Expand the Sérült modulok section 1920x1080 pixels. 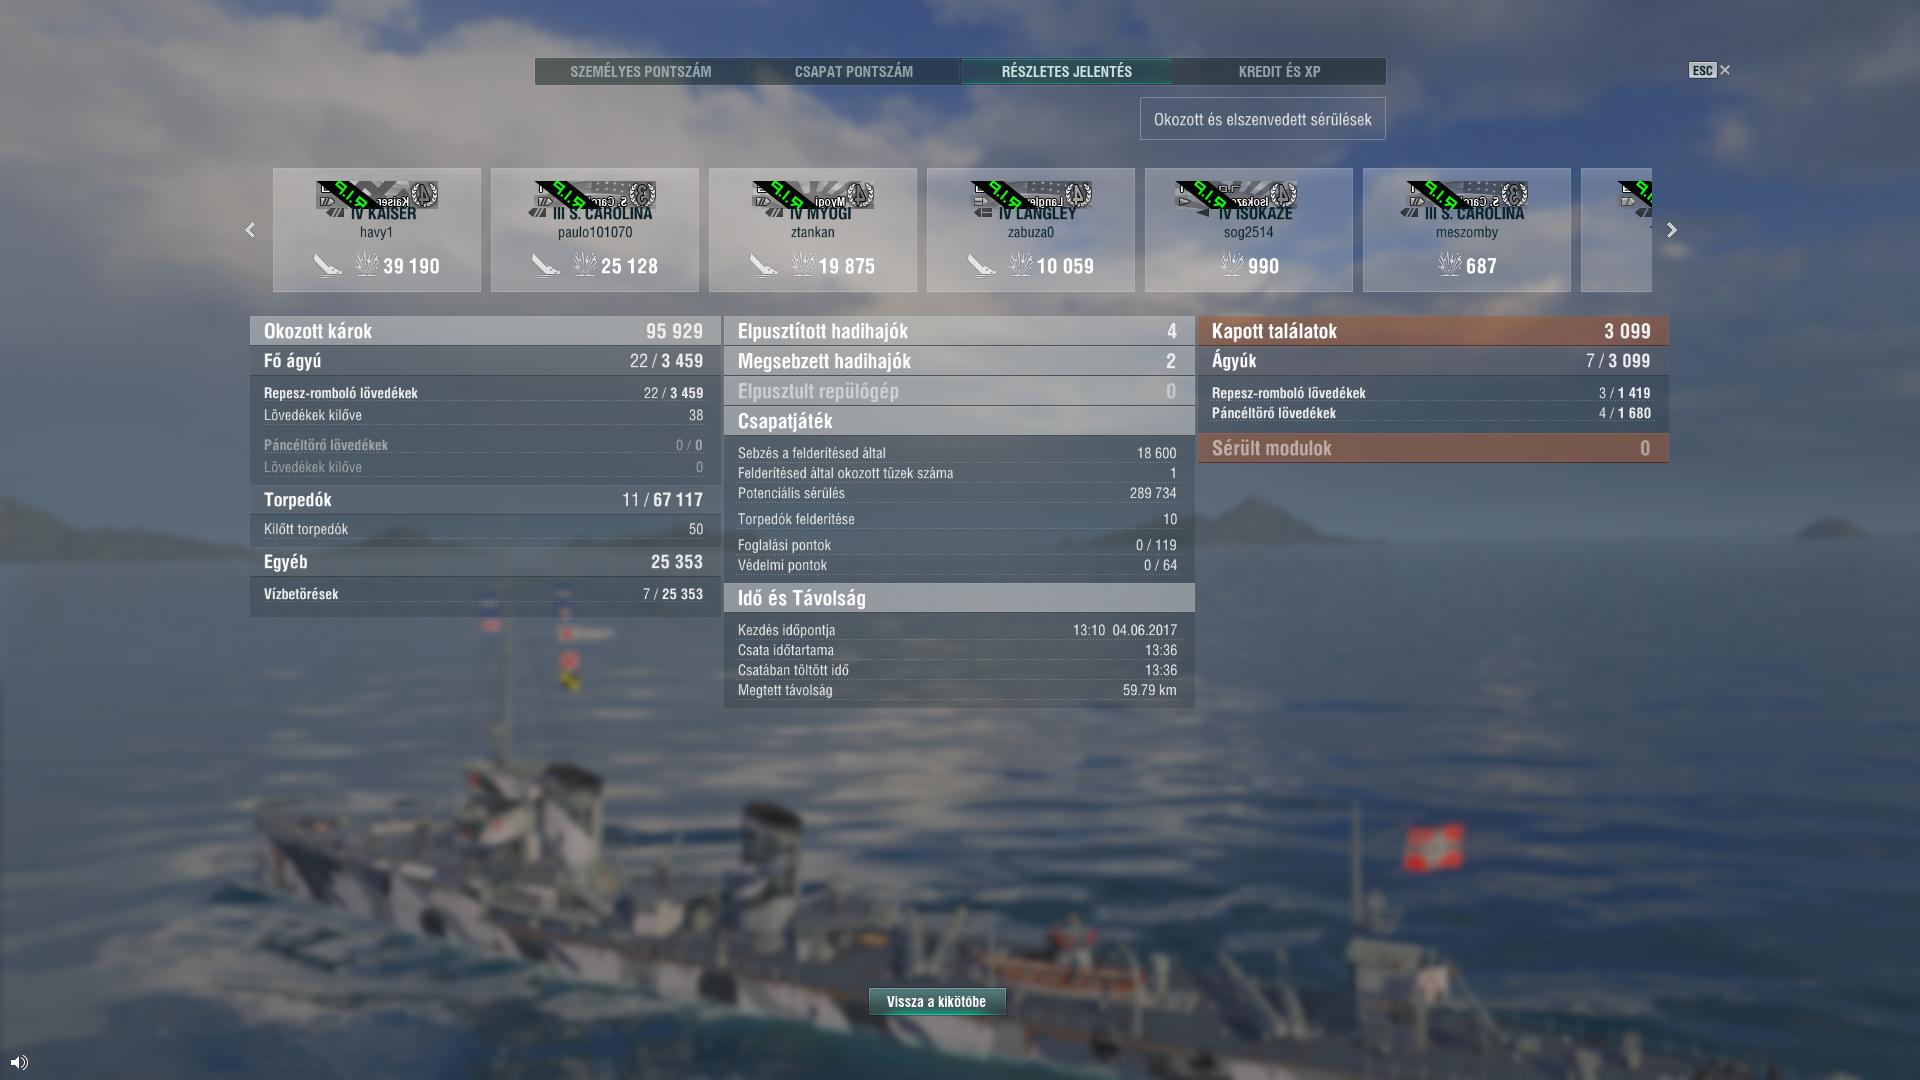pyautogui.click(x=1433, y=448)
